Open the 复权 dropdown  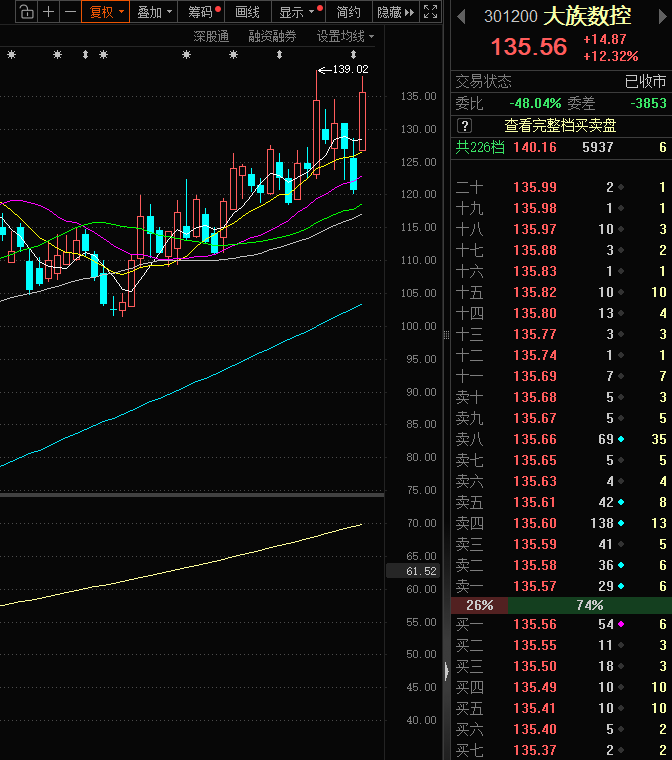coord(106,12)
